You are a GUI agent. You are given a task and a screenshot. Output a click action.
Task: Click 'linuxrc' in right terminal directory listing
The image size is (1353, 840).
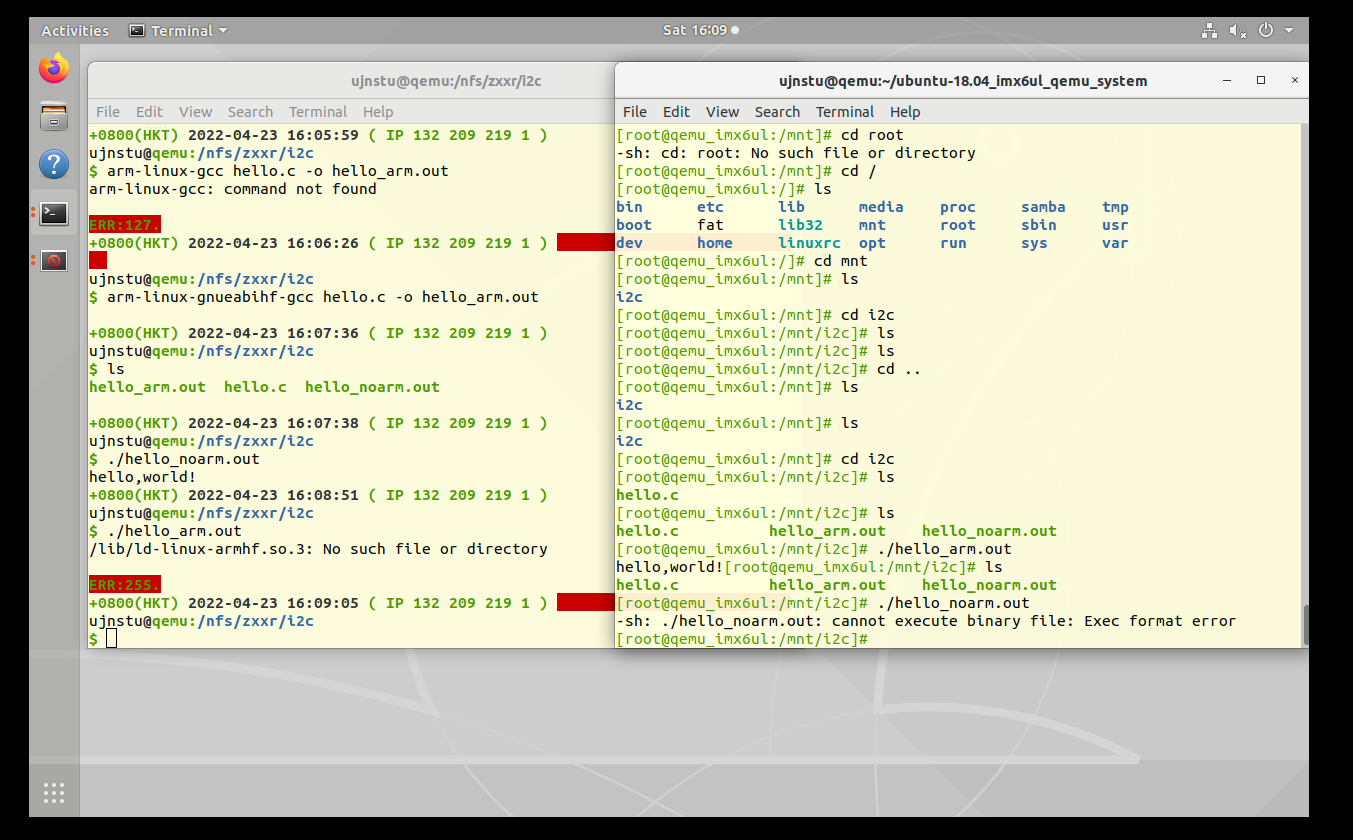click(809, 243)
